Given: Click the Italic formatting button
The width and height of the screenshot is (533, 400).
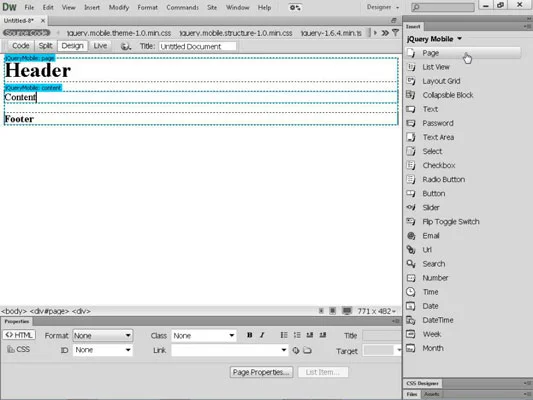Looking at the screenshot, I should 262,335.
